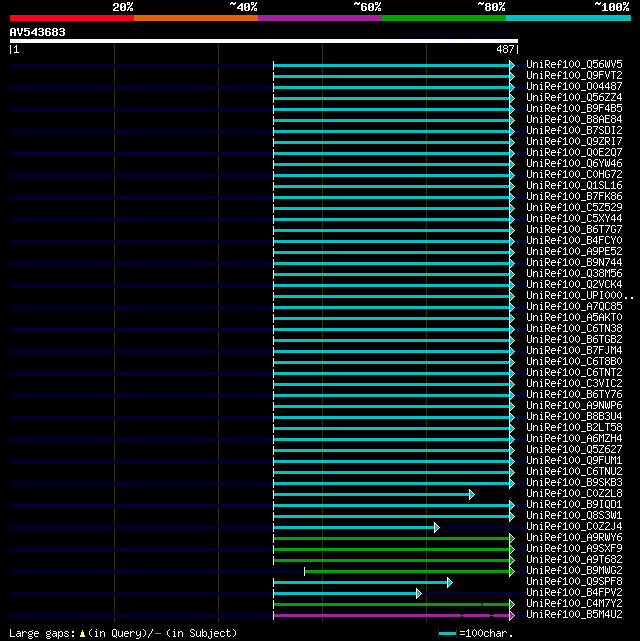
Task: Select the UniRef100_B4FCY0 label
Action: coord(574,240)
